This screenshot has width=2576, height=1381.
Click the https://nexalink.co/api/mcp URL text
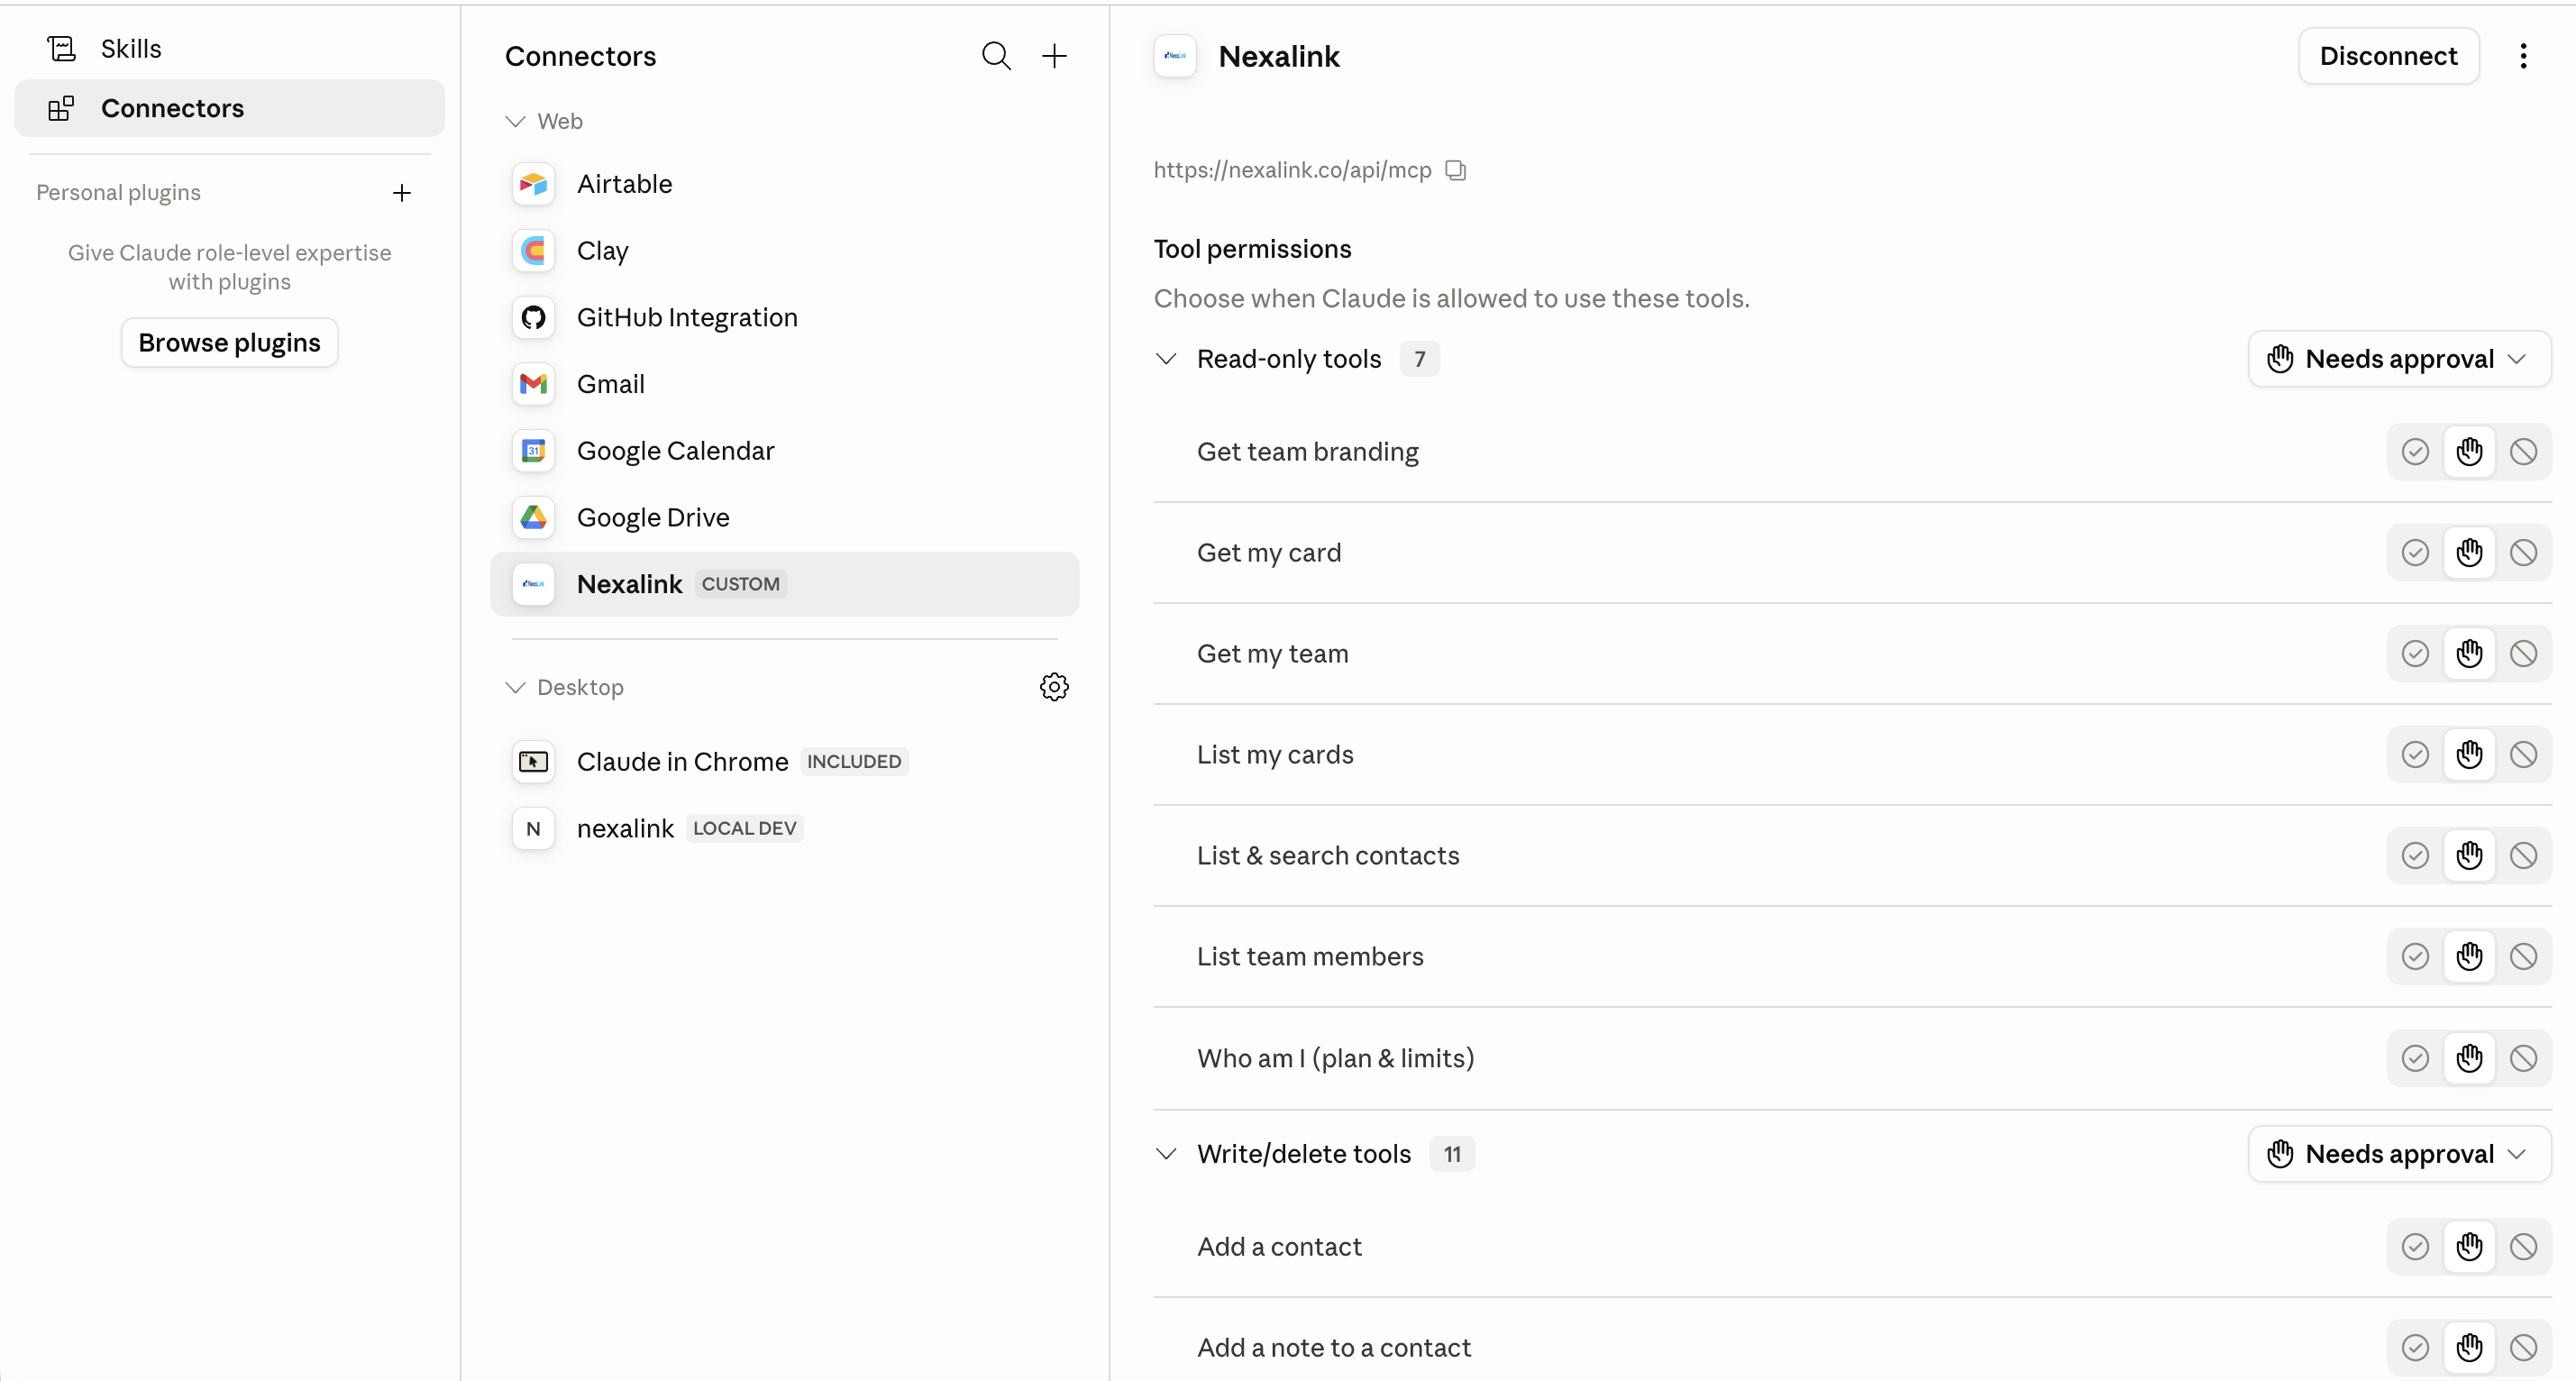pos(1292,170)
